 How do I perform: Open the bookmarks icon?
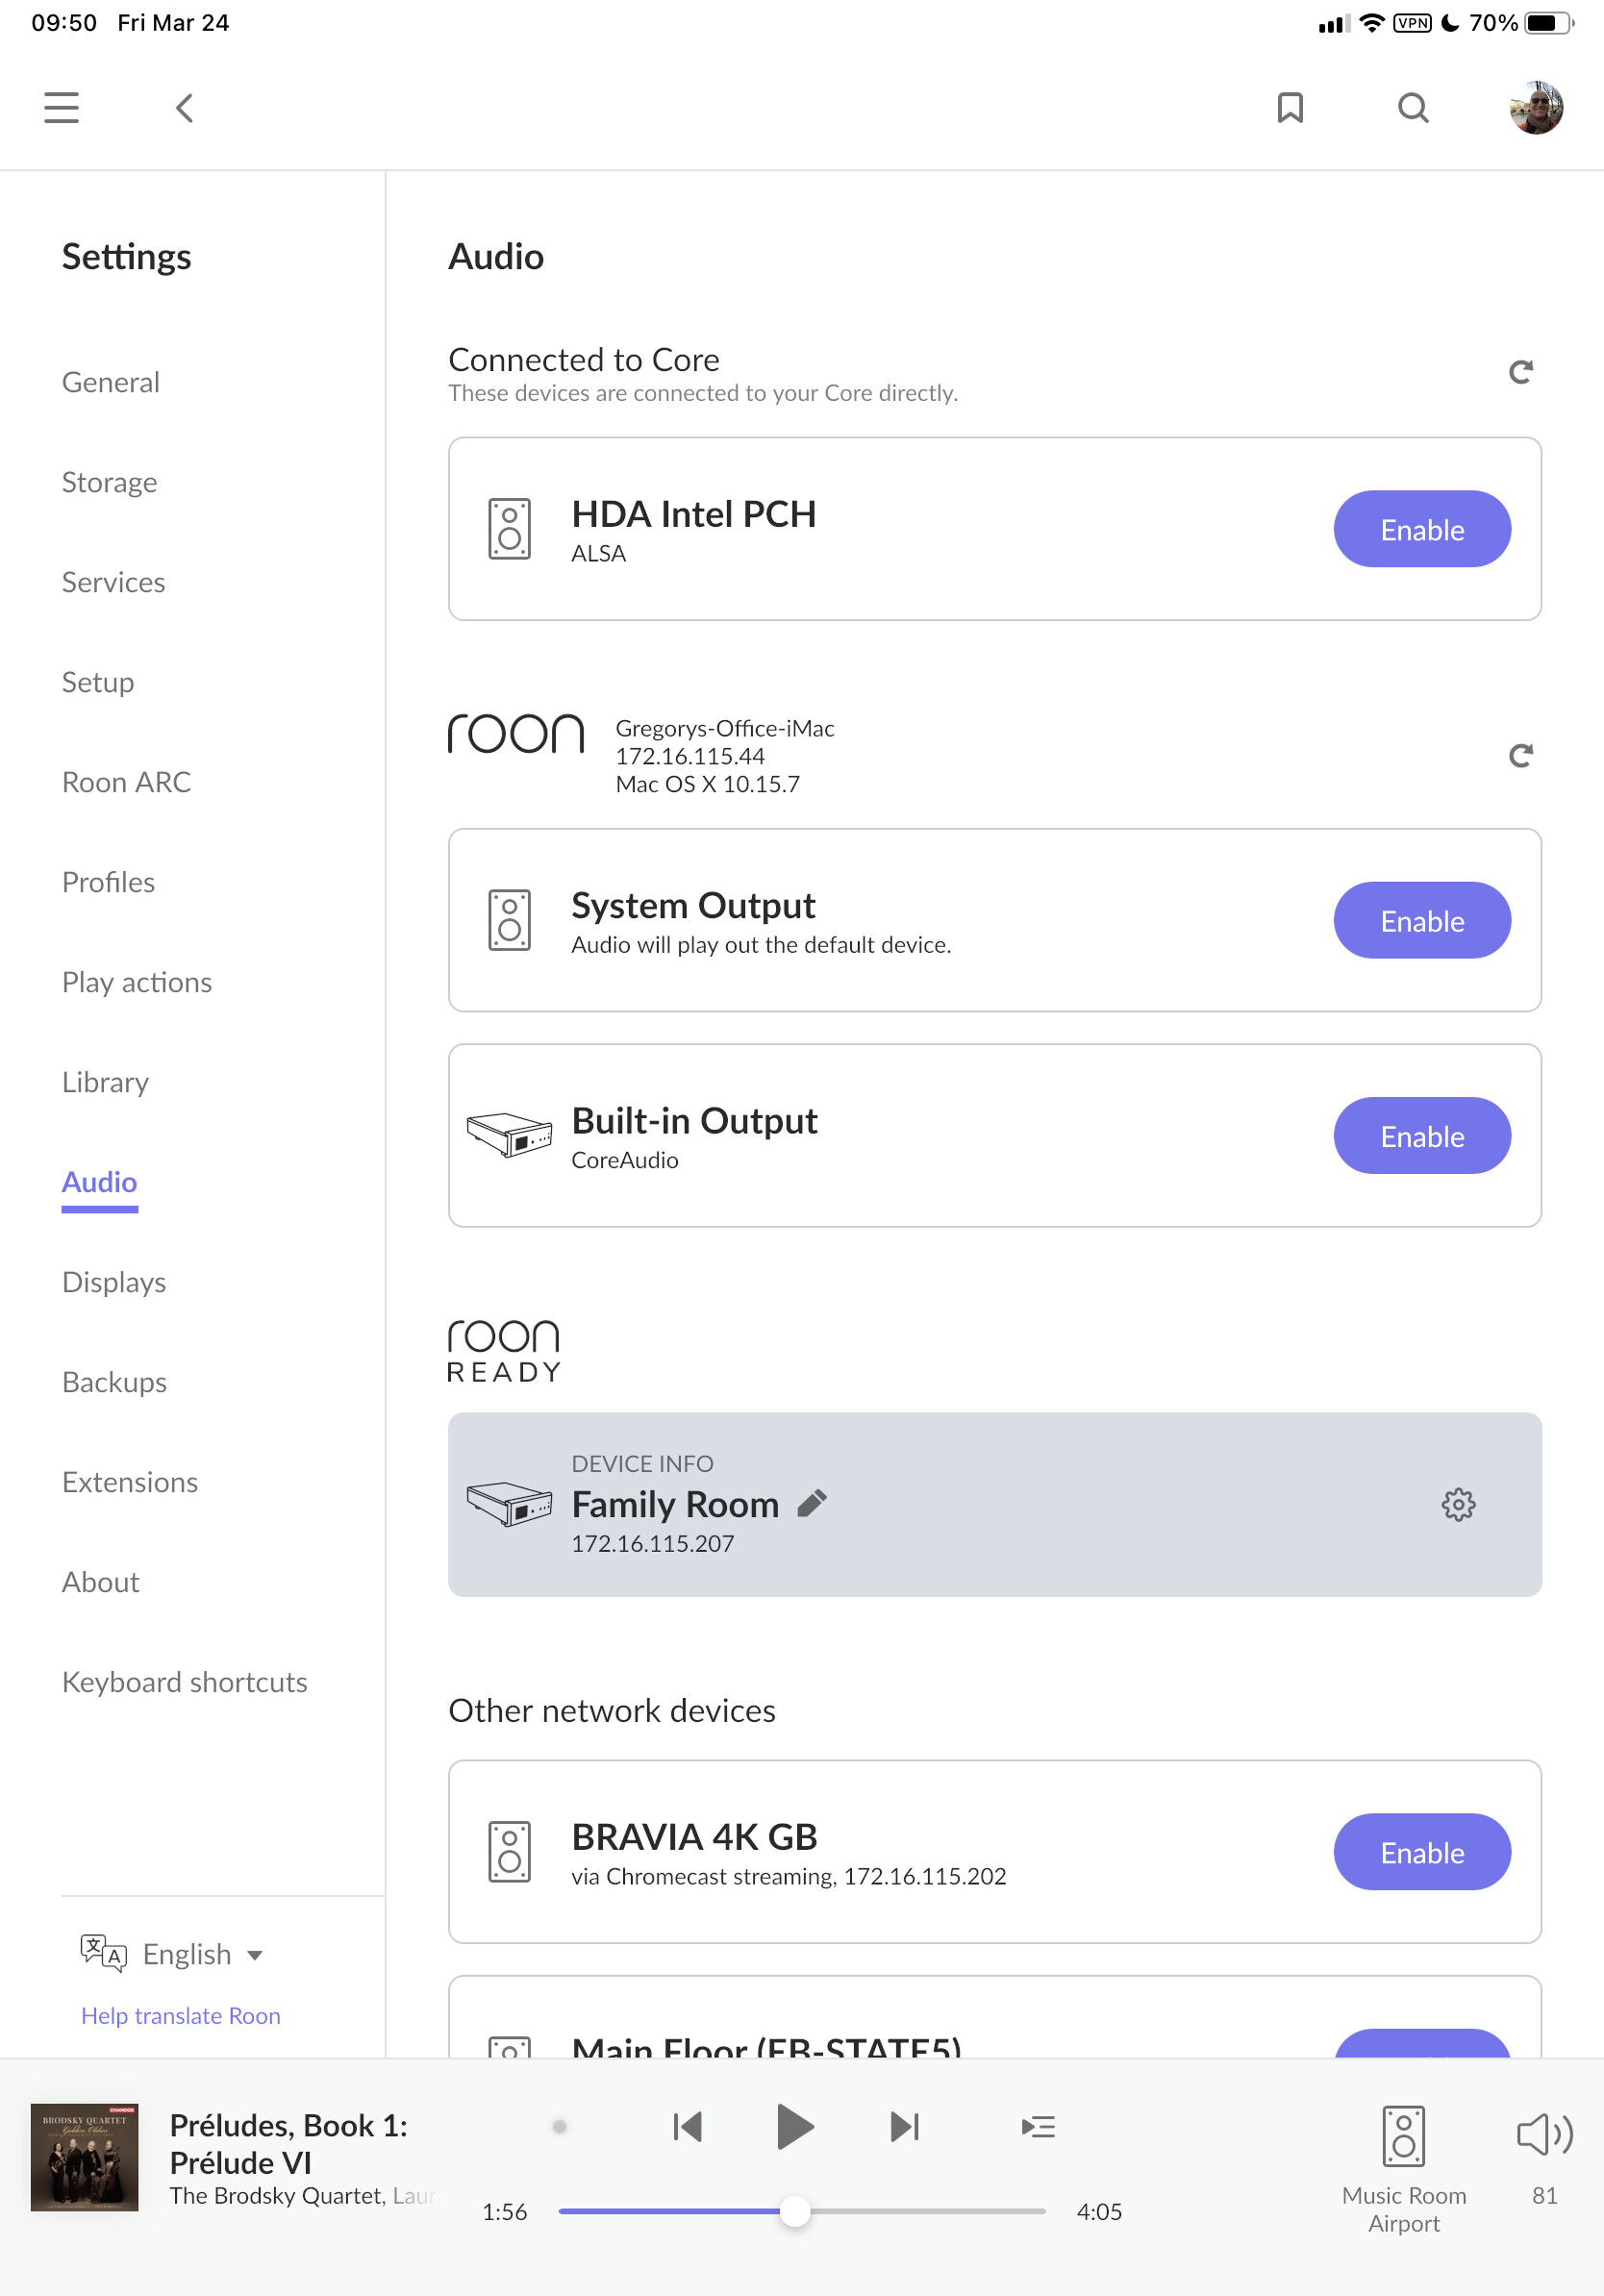pos(1290,107)
